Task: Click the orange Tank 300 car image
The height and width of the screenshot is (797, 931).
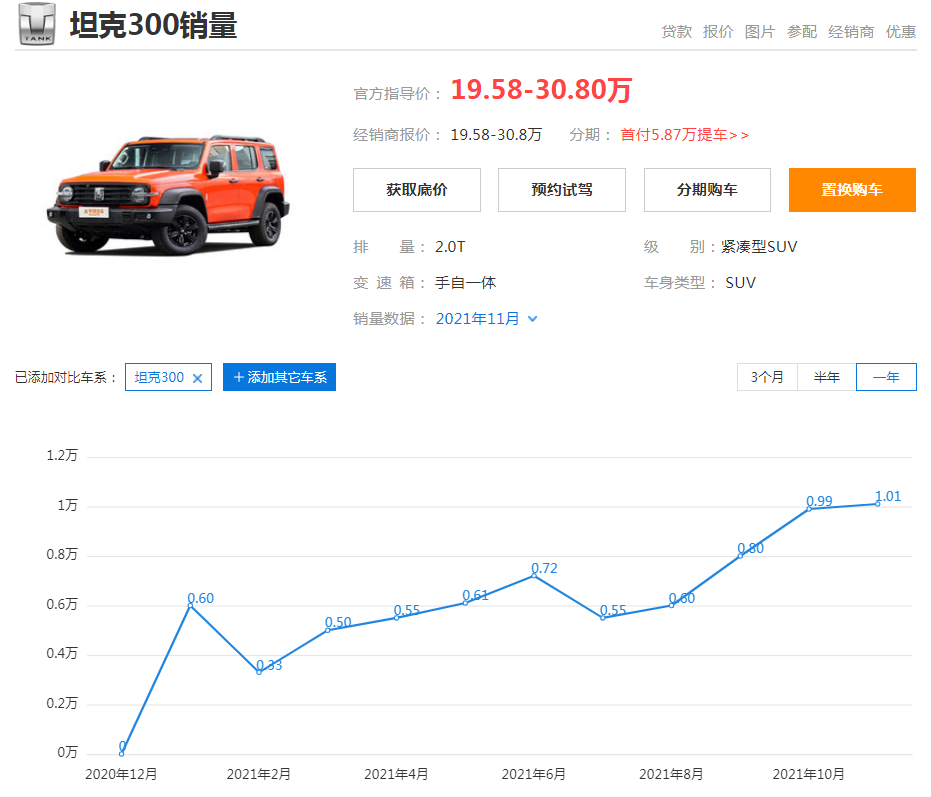Action: pyautogui.click(x=169, y=195)
